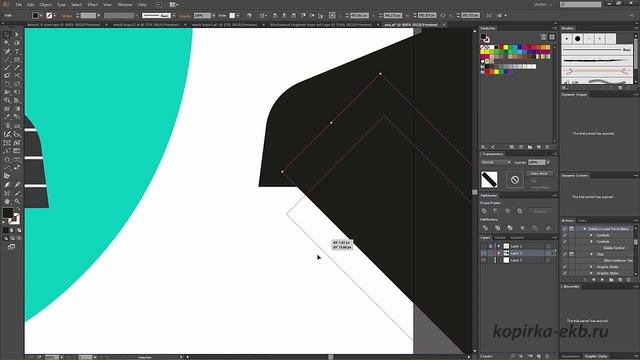640x360 pixels.
Task: Open the Help menu
Action: coord(142,4)
